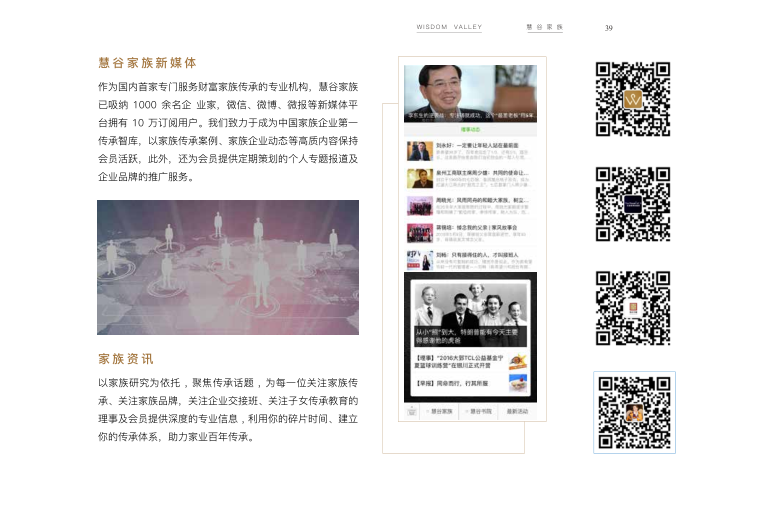Click the second QR code with dark center logo
The height and width of the screenshot is (511, 766).
633,204
